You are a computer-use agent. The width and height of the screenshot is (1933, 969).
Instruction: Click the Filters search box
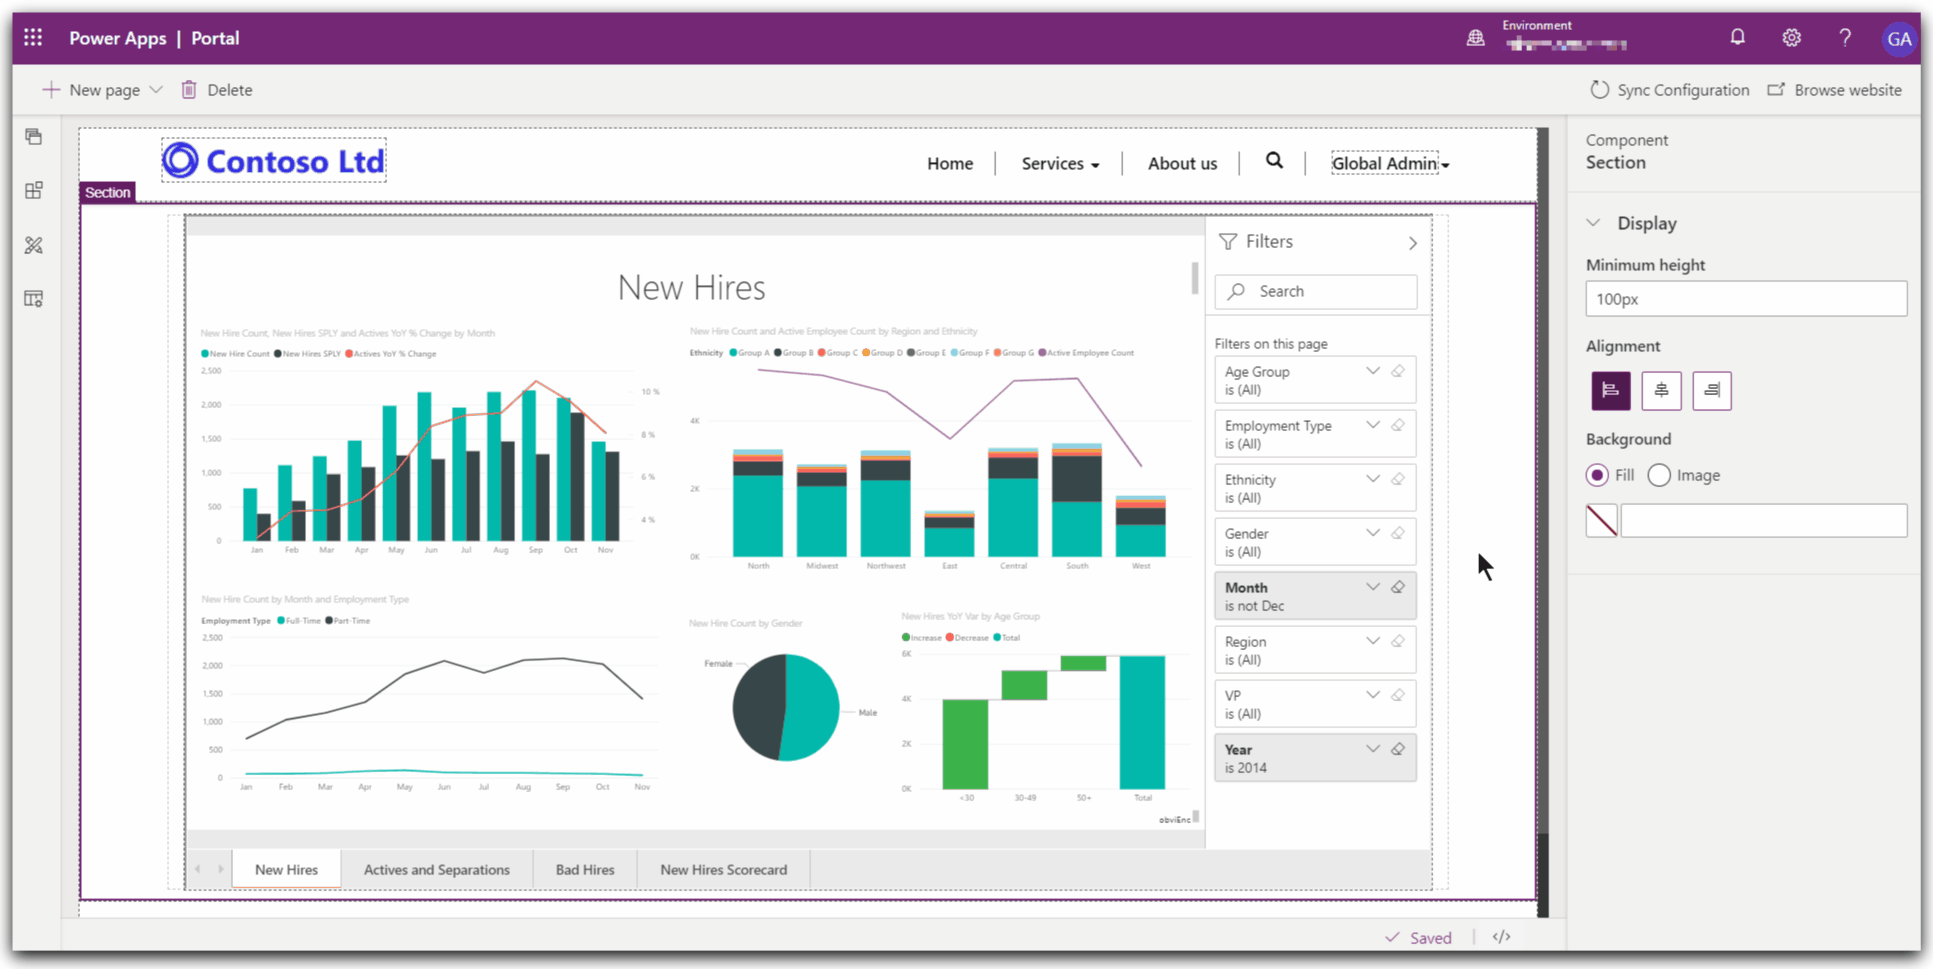point(1315,291)
